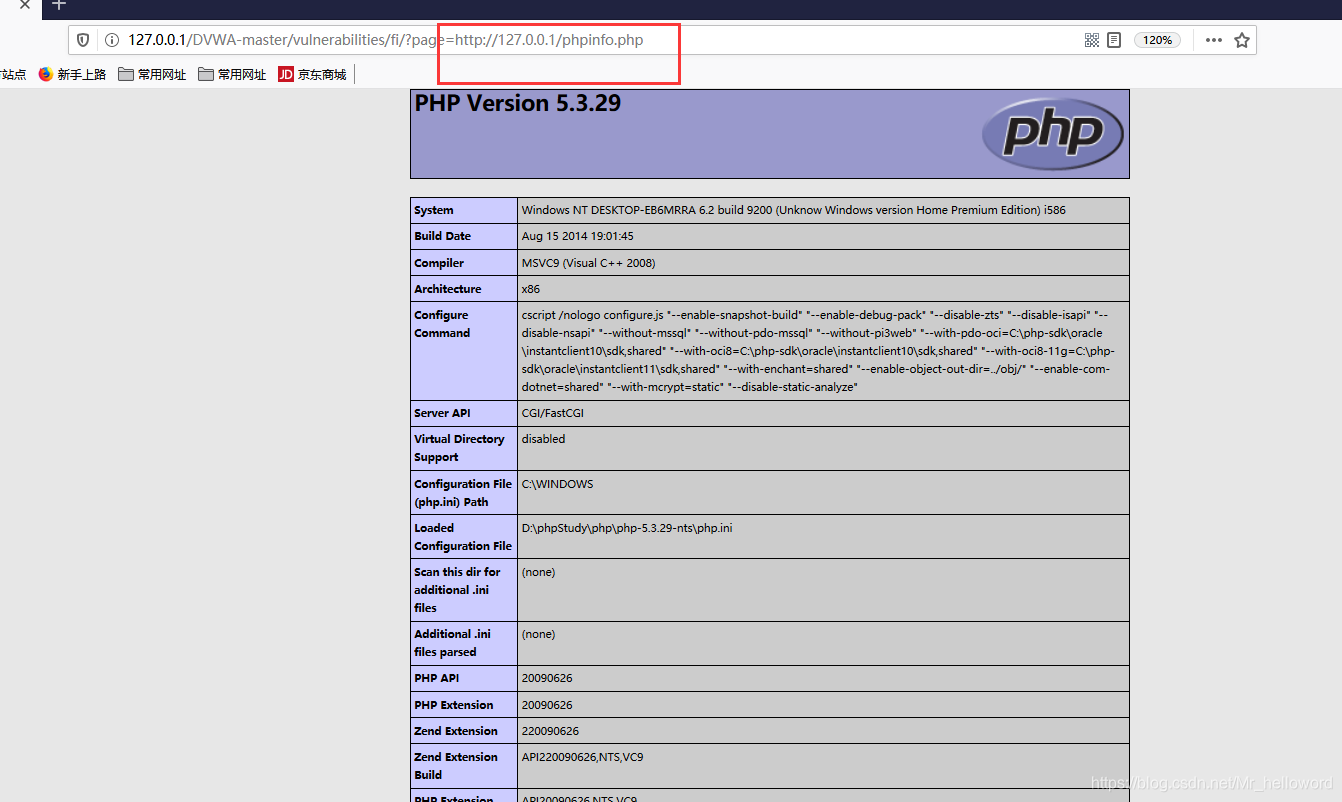The image size is (1342, 802).
Task: Open the 新手上路 Firefox bookmark
Action: point(72,74)
